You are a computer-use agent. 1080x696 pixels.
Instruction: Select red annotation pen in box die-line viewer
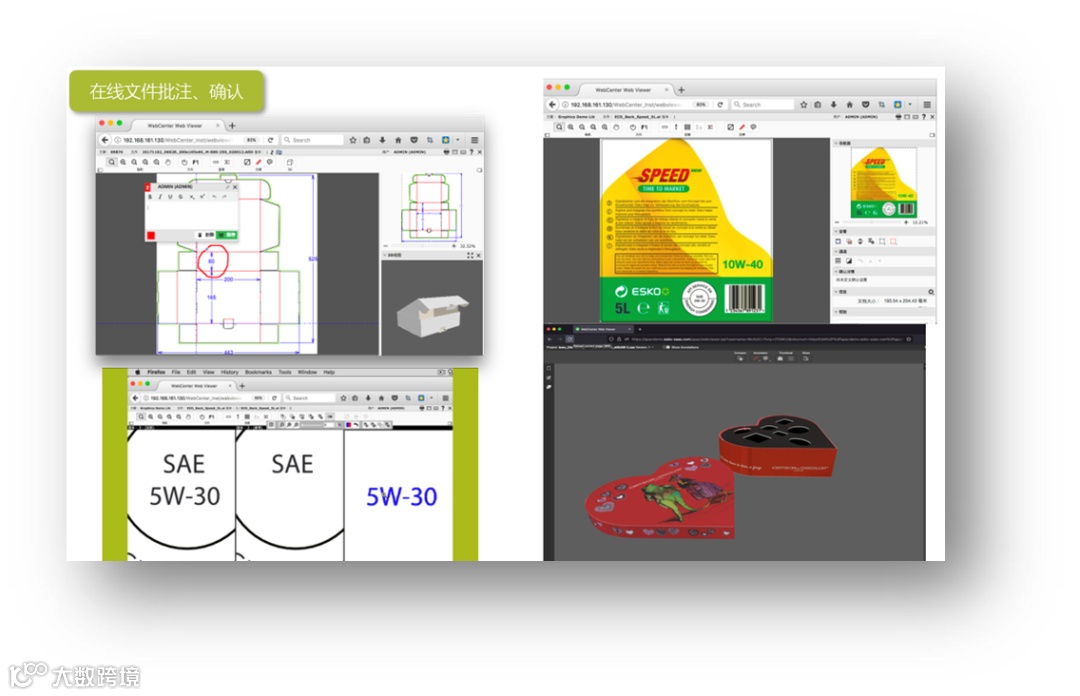tap(258, 162)
